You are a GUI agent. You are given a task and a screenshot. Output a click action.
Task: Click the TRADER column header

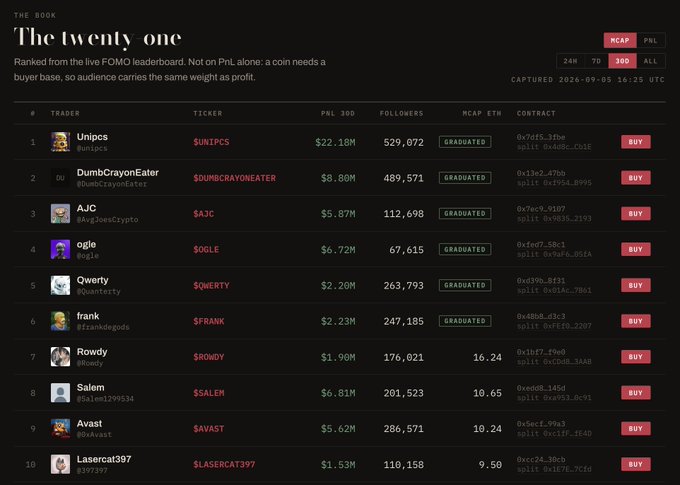(65, 113)
